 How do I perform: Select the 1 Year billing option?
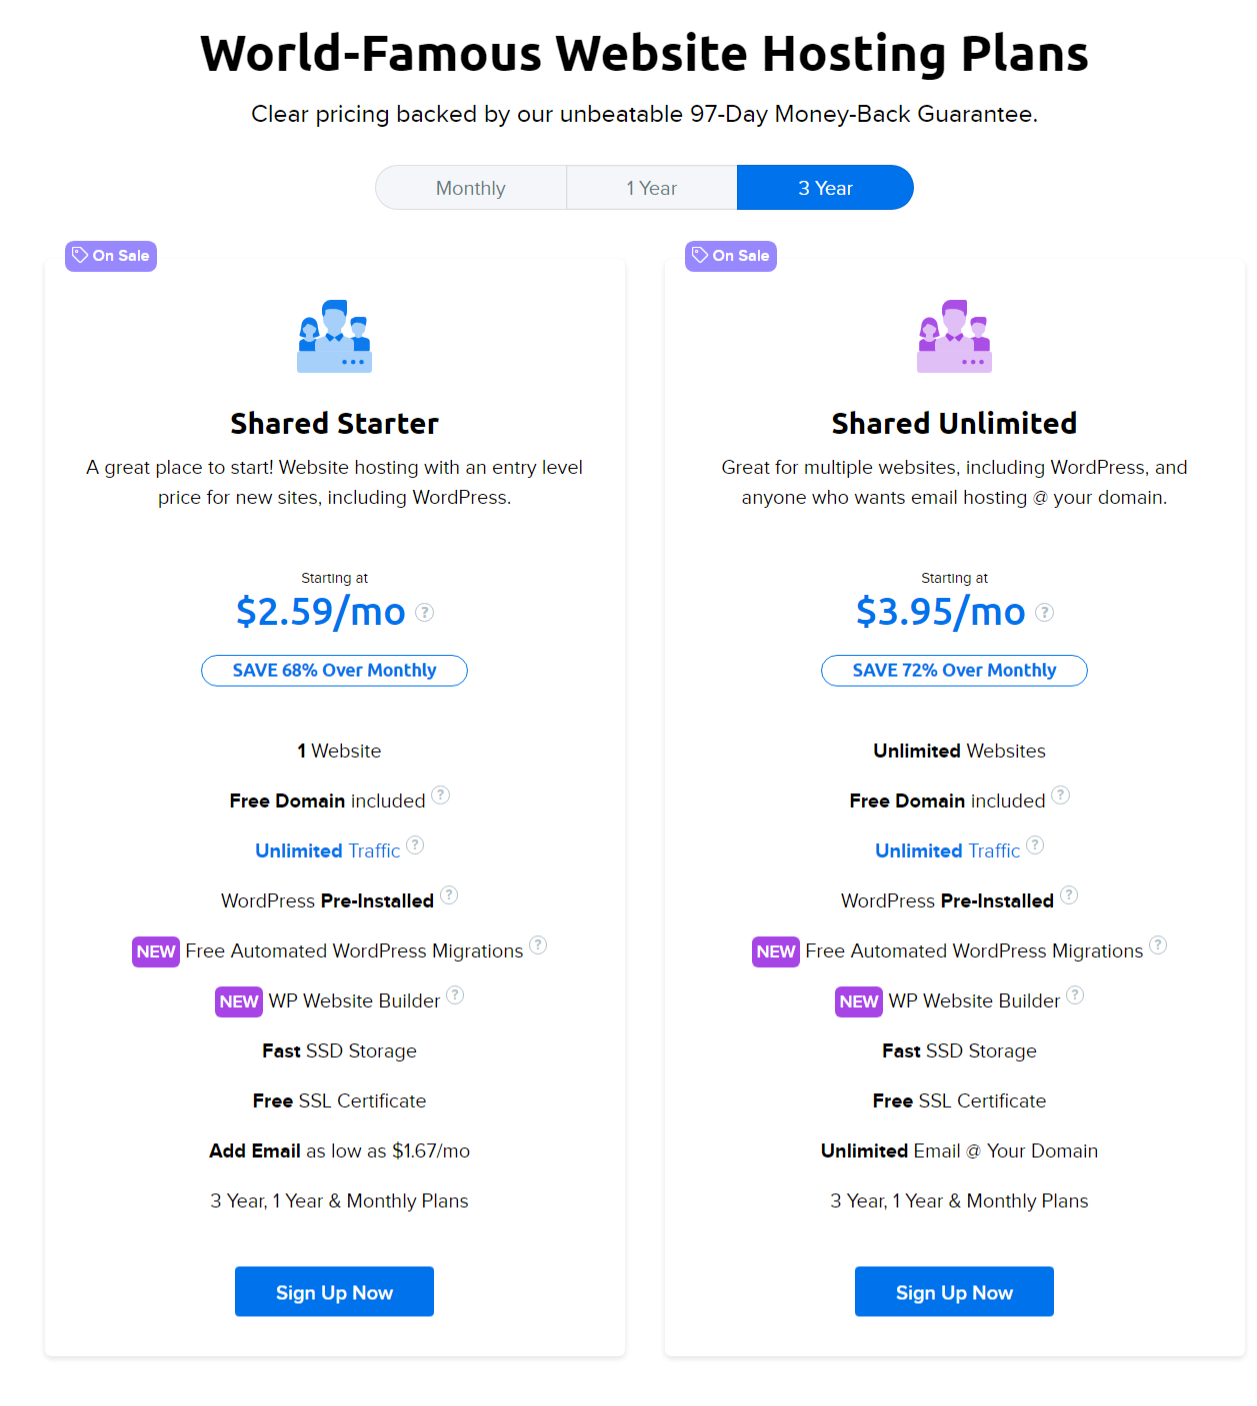(651, 187)
